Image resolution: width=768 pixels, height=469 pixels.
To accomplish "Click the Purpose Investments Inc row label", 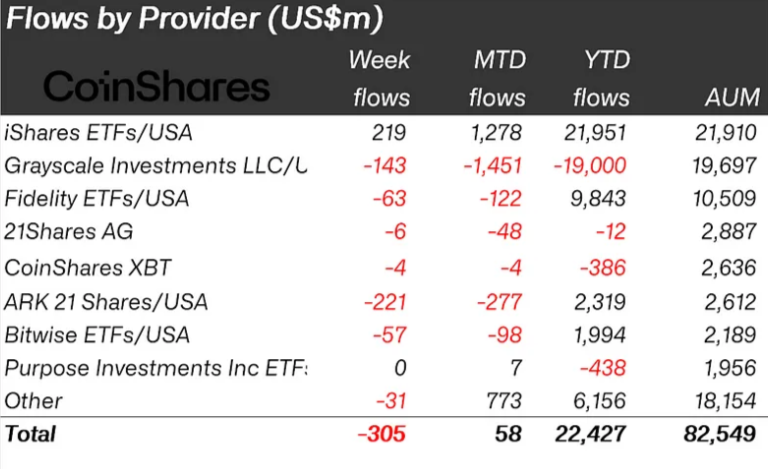I will click(155, 368).
